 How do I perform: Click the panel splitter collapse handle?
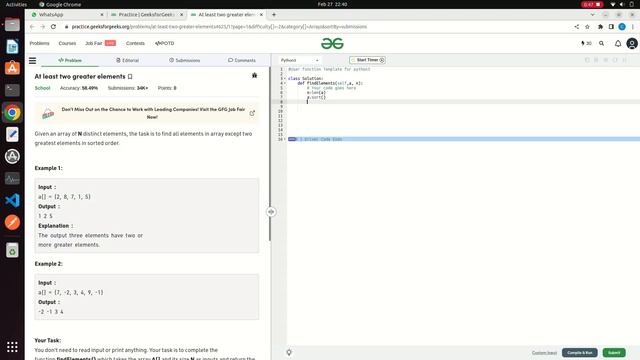tap(271, 212)
